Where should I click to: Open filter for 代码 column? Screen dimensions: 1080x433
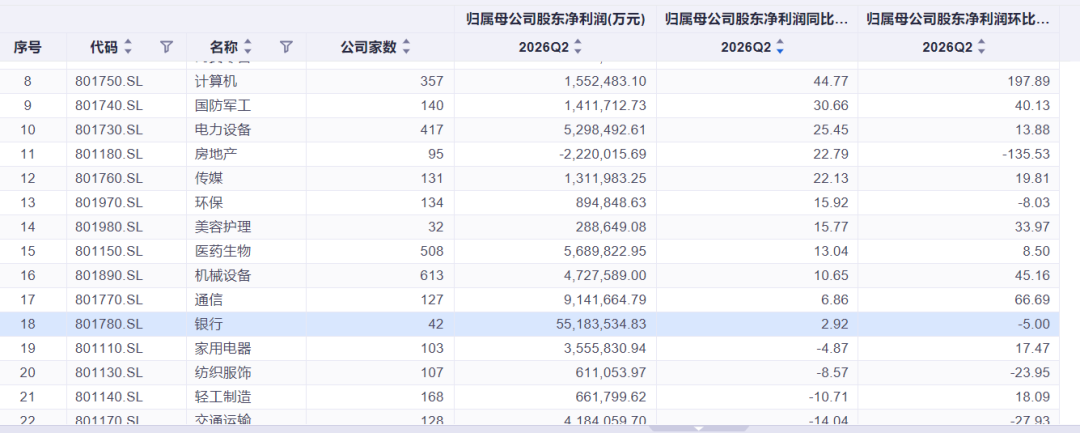167,47
